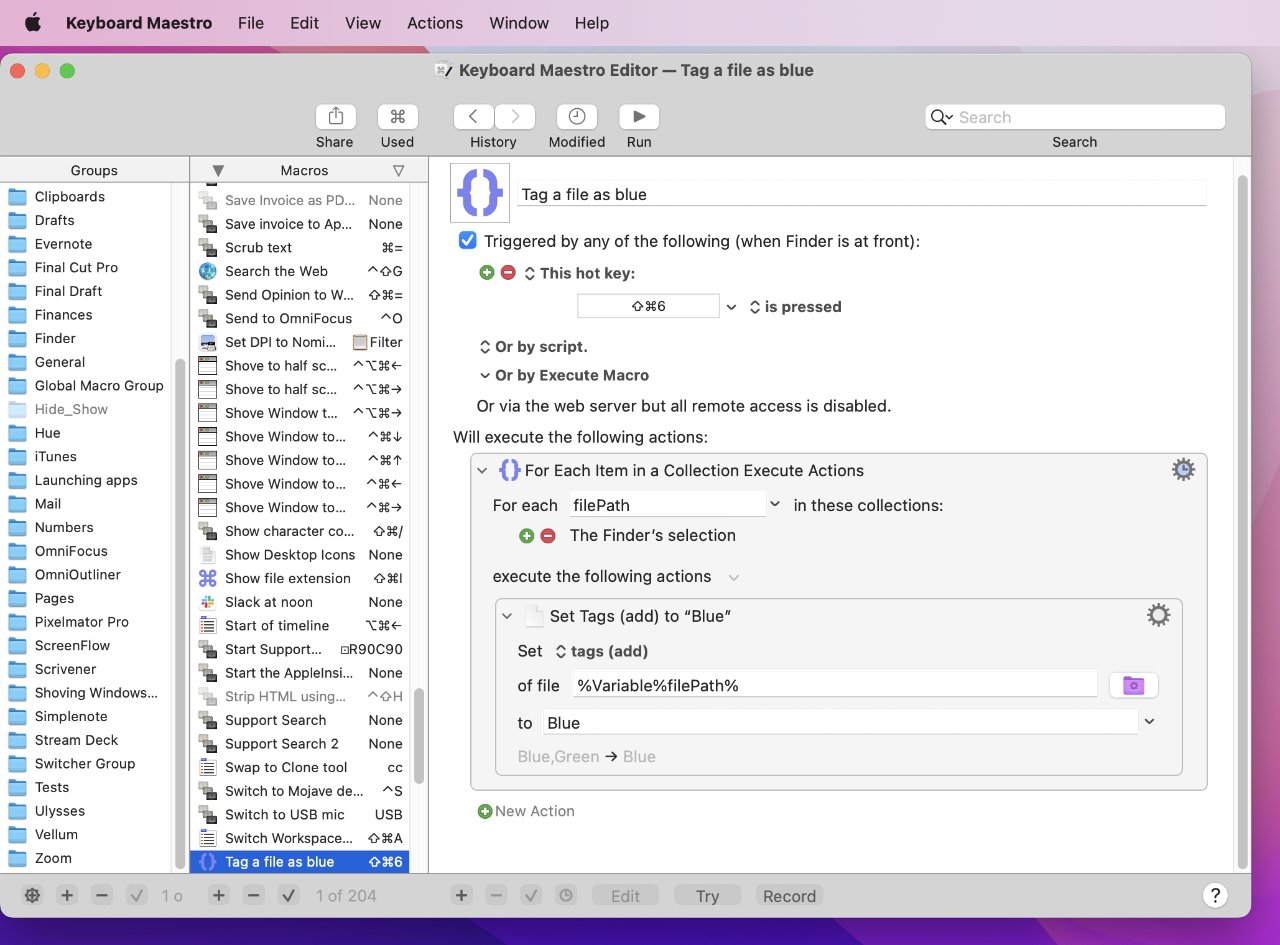The width and height of the screenshot is (1280, 945).
Task: Sort macros with the header down triangle
Action: point(218,170)
